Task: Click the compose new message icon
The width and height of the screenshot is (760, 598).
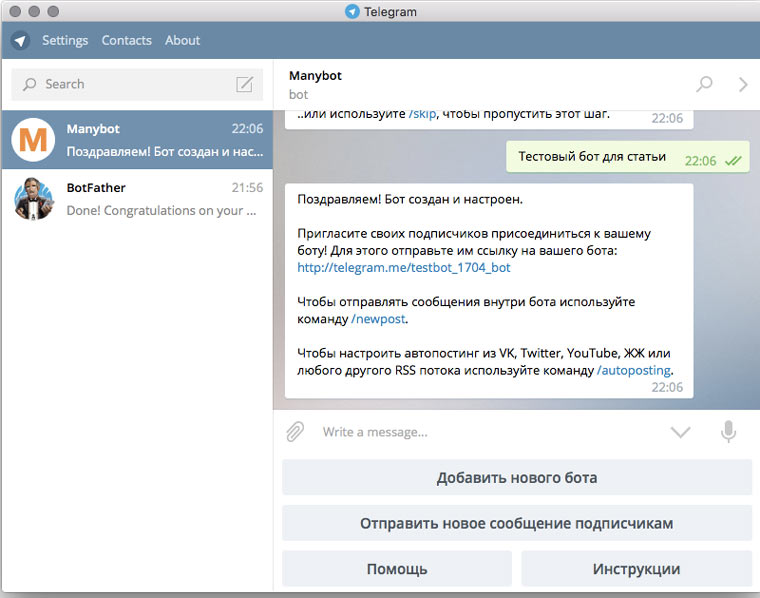Action: point(244,84)
